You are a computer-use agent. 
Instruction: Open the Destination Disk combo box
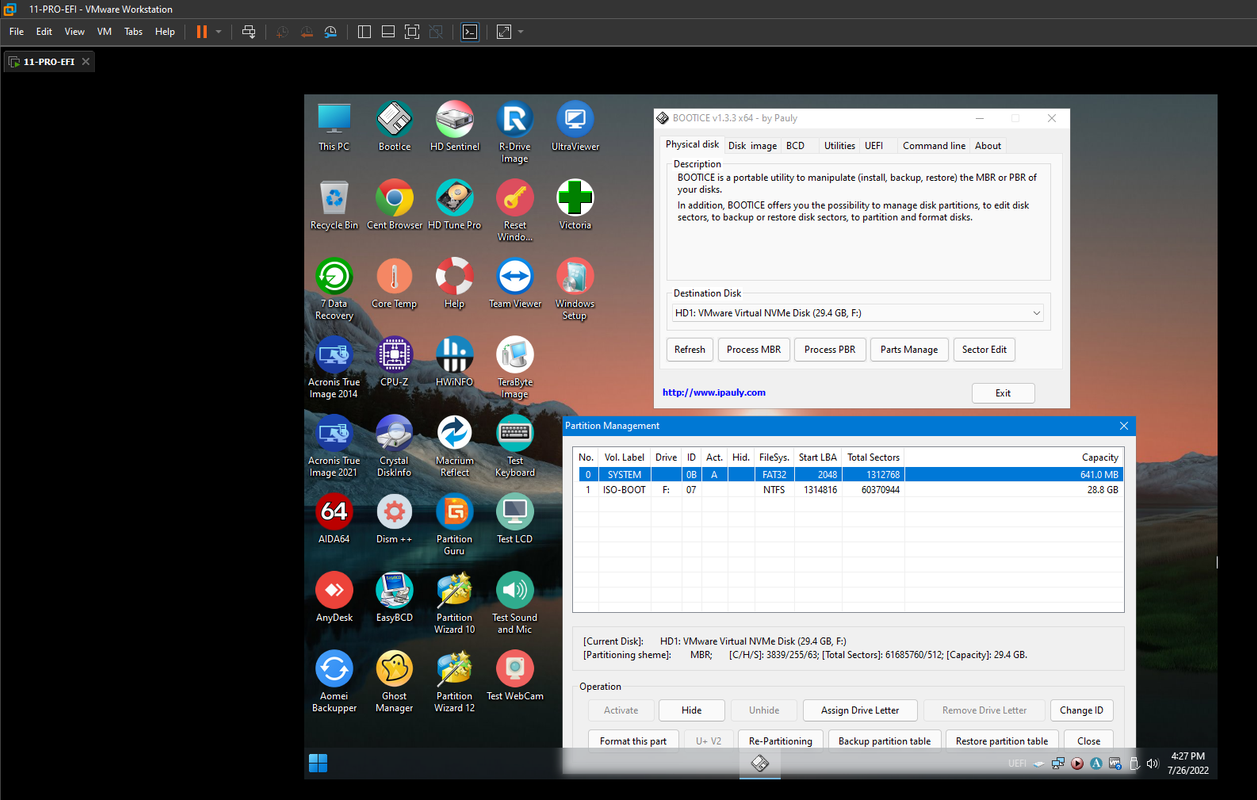858,313
